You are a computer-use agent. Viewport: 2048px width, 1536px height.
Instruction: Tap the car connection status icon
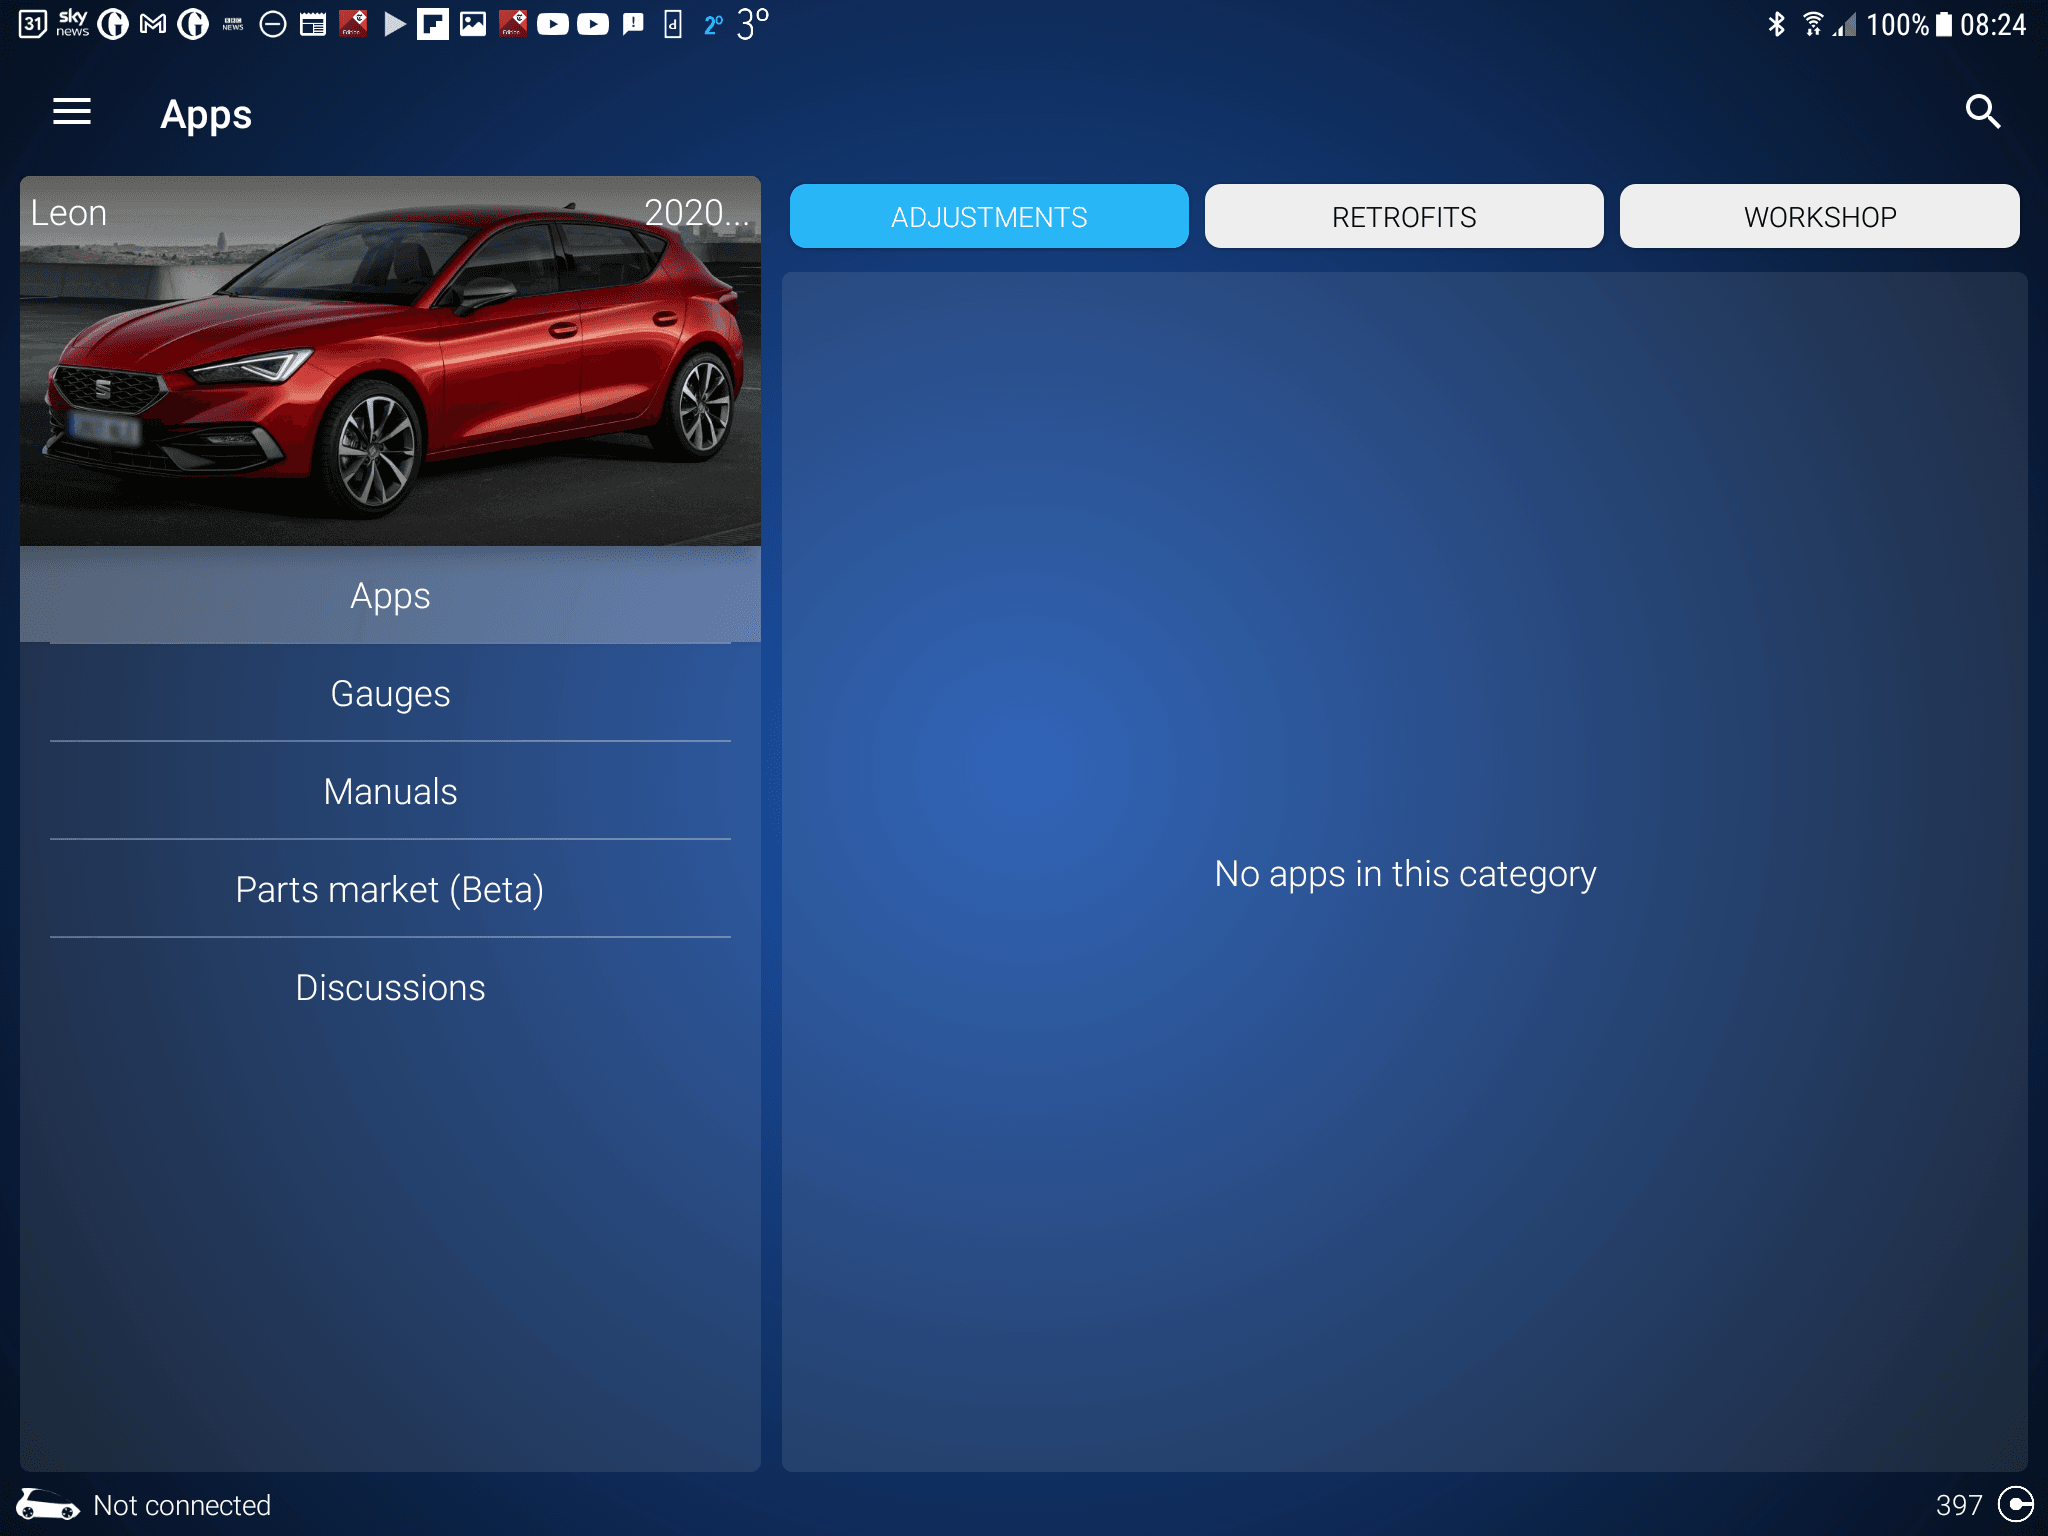pos(47,1505)
